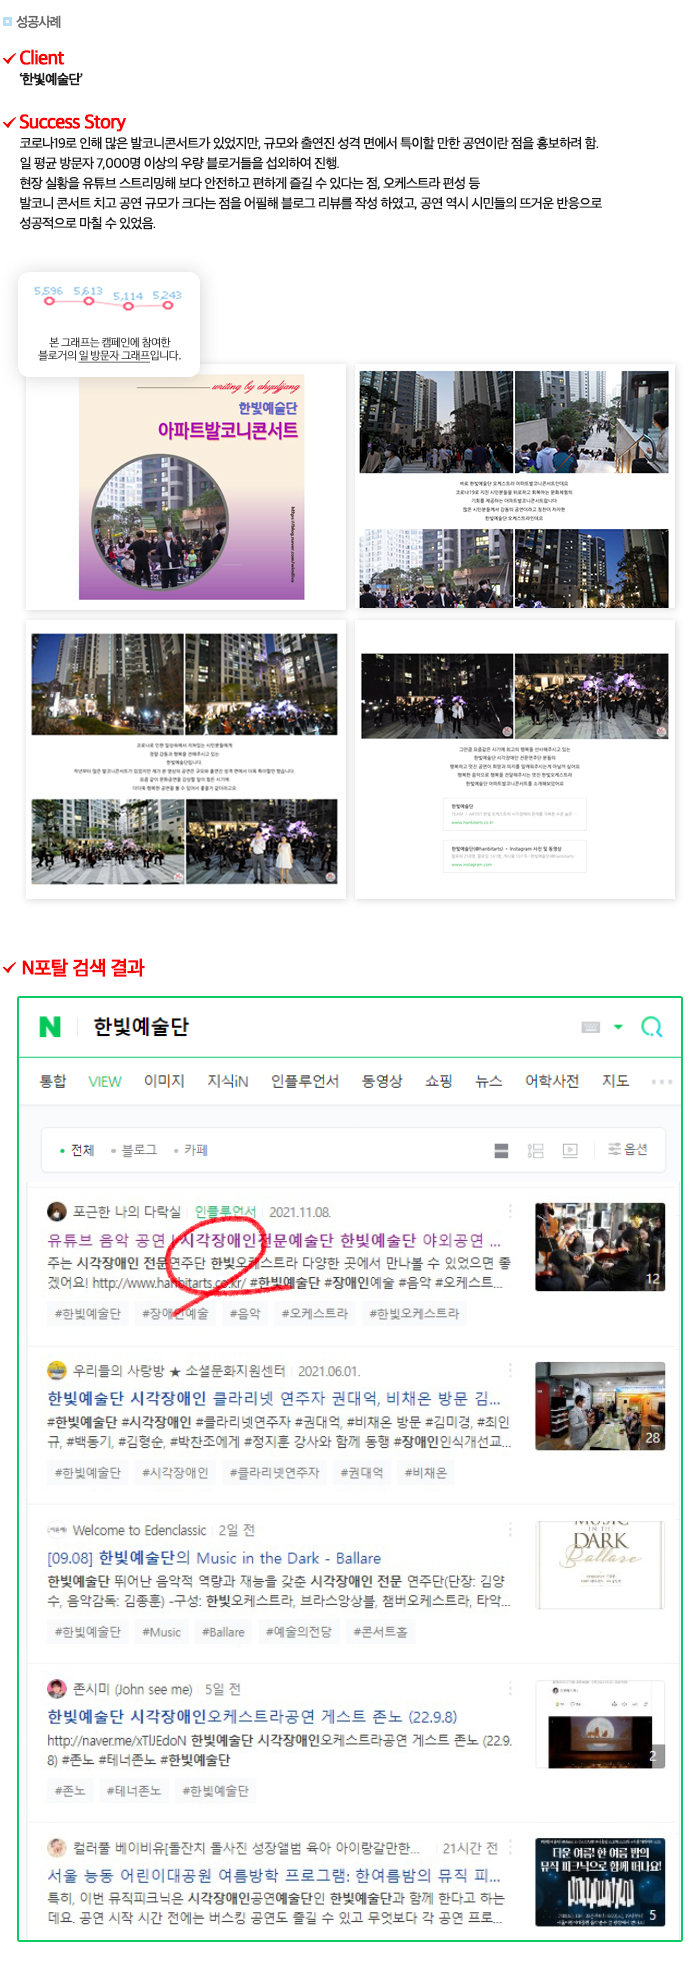Viewport: 700px width, 1982px height.
Task: Open the orchestra thumbnail labeled 12
Action: 600,1247
